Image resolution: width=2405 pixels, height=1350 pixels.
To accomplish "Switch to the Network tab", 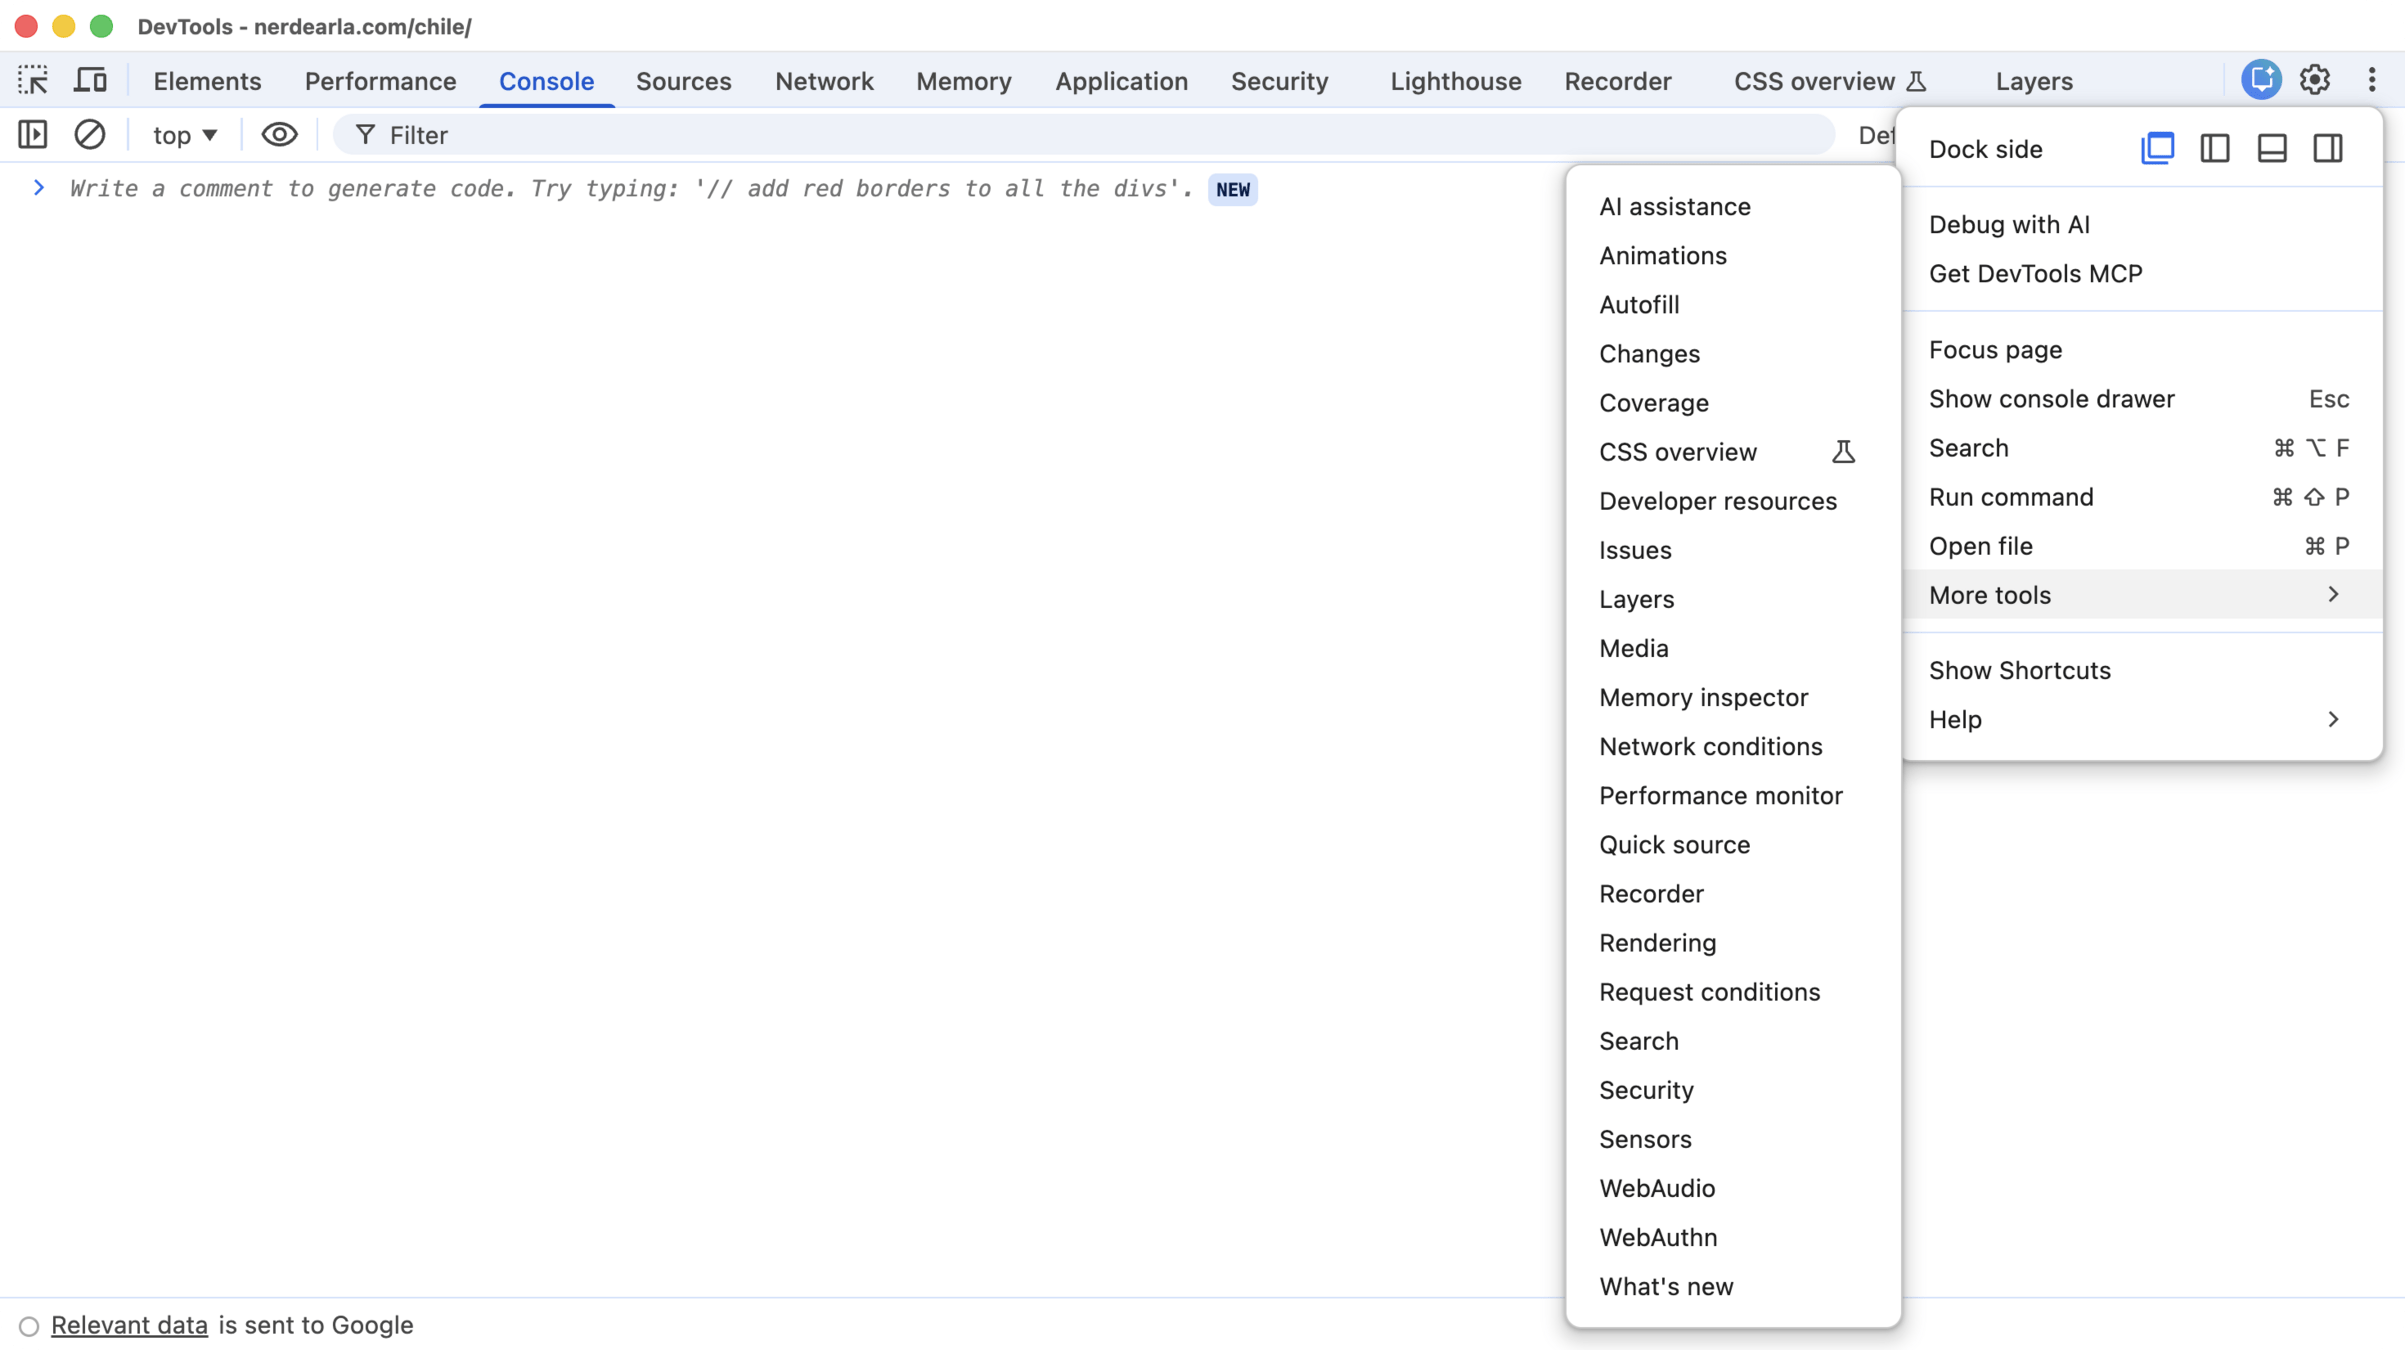I will 824,81.
